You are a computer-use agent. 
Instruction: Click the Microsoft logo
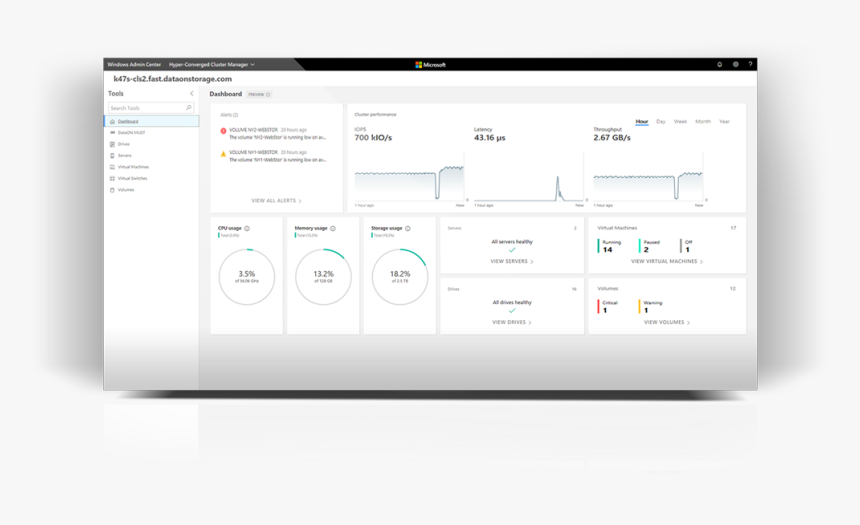coord(431,65)
